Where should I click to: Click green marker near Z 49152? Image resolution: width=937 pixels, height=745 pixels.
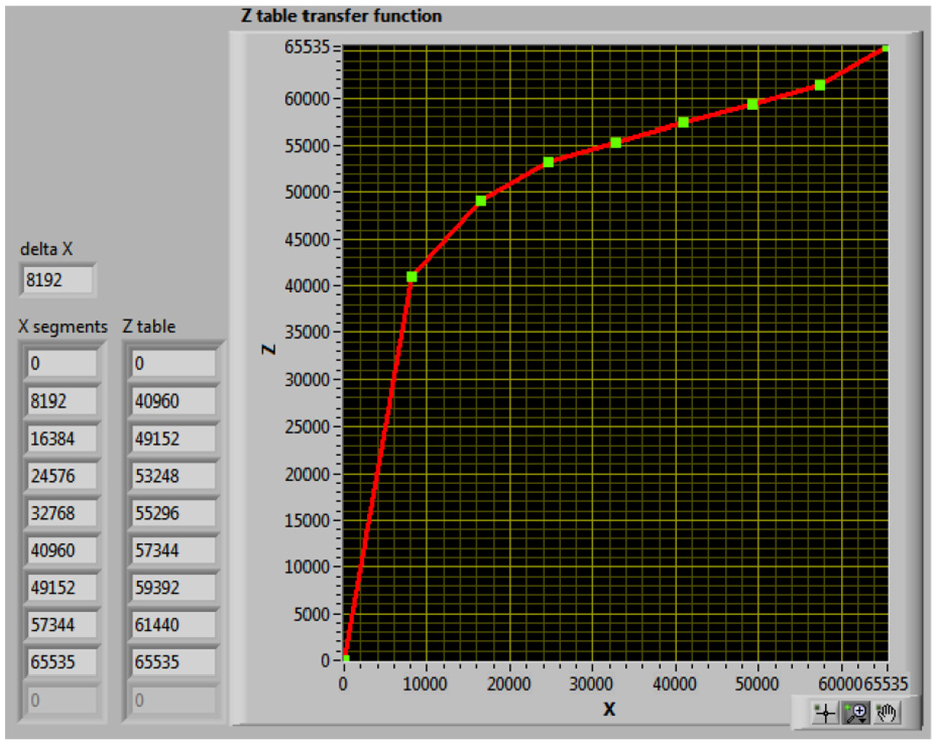[x=481, y=201]
